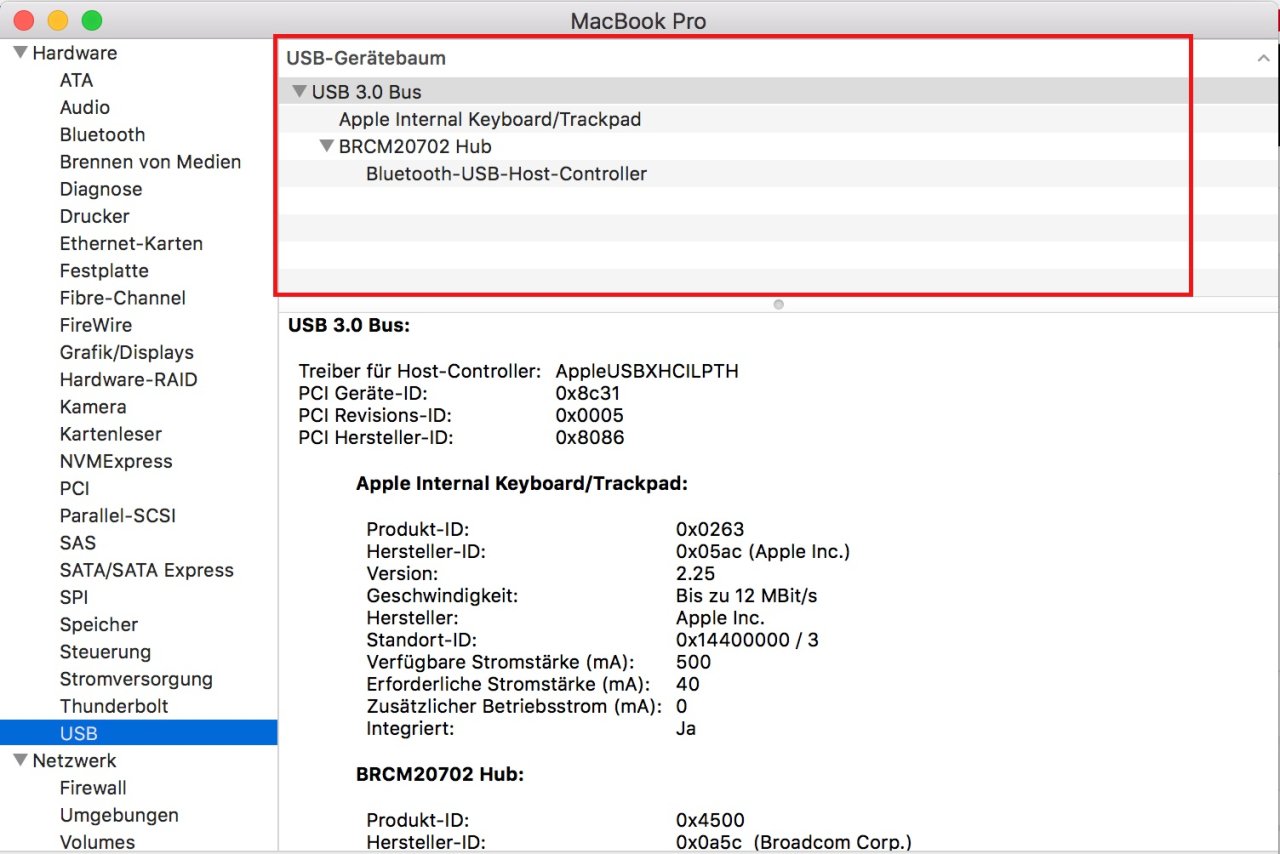Screen dimensions: 1280x854
Task: Click the yellow minimize window button
Action: click(x=58, y=20)
